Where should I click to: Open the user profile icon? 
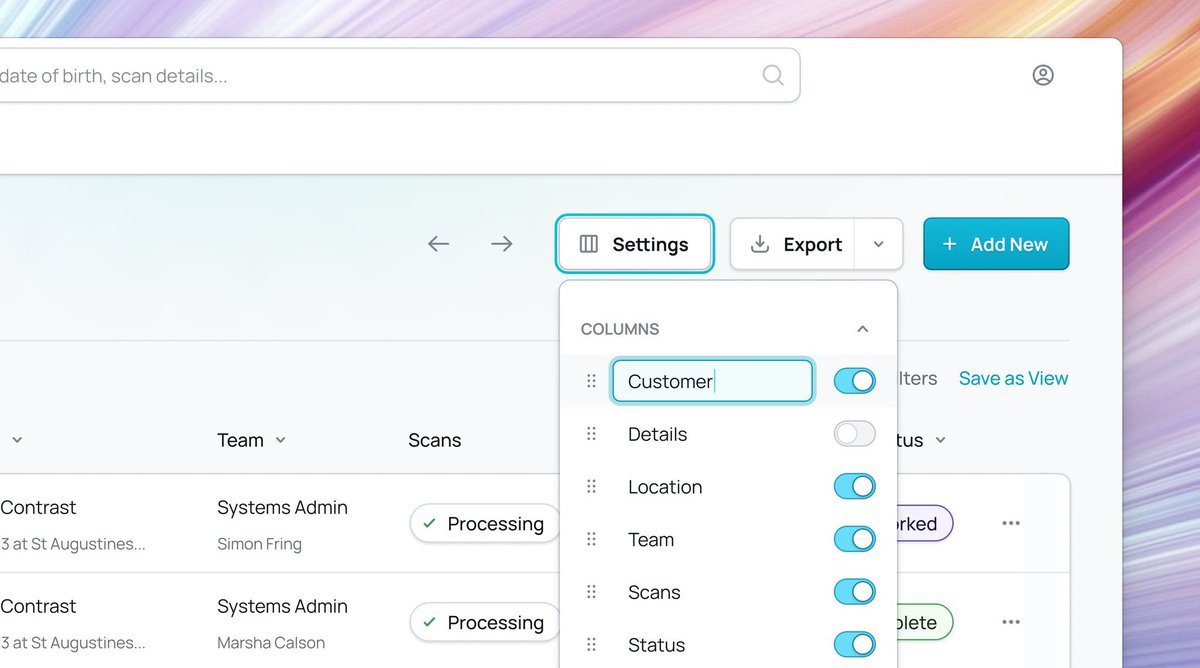1043,75
